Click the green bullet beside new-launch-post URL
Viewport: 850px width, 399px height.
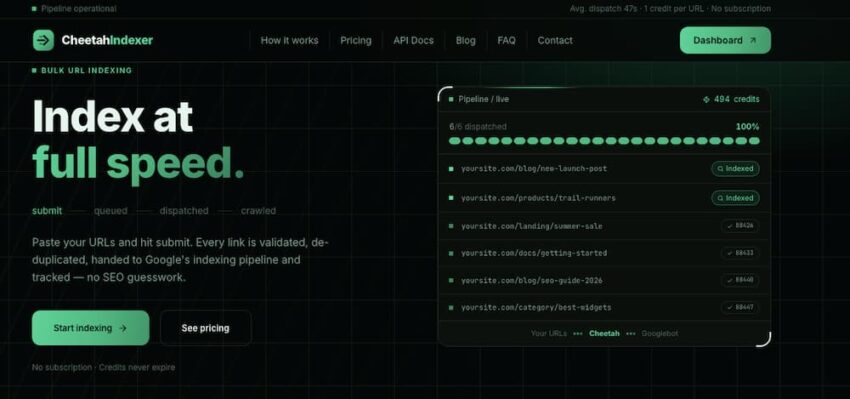[451, 169]
